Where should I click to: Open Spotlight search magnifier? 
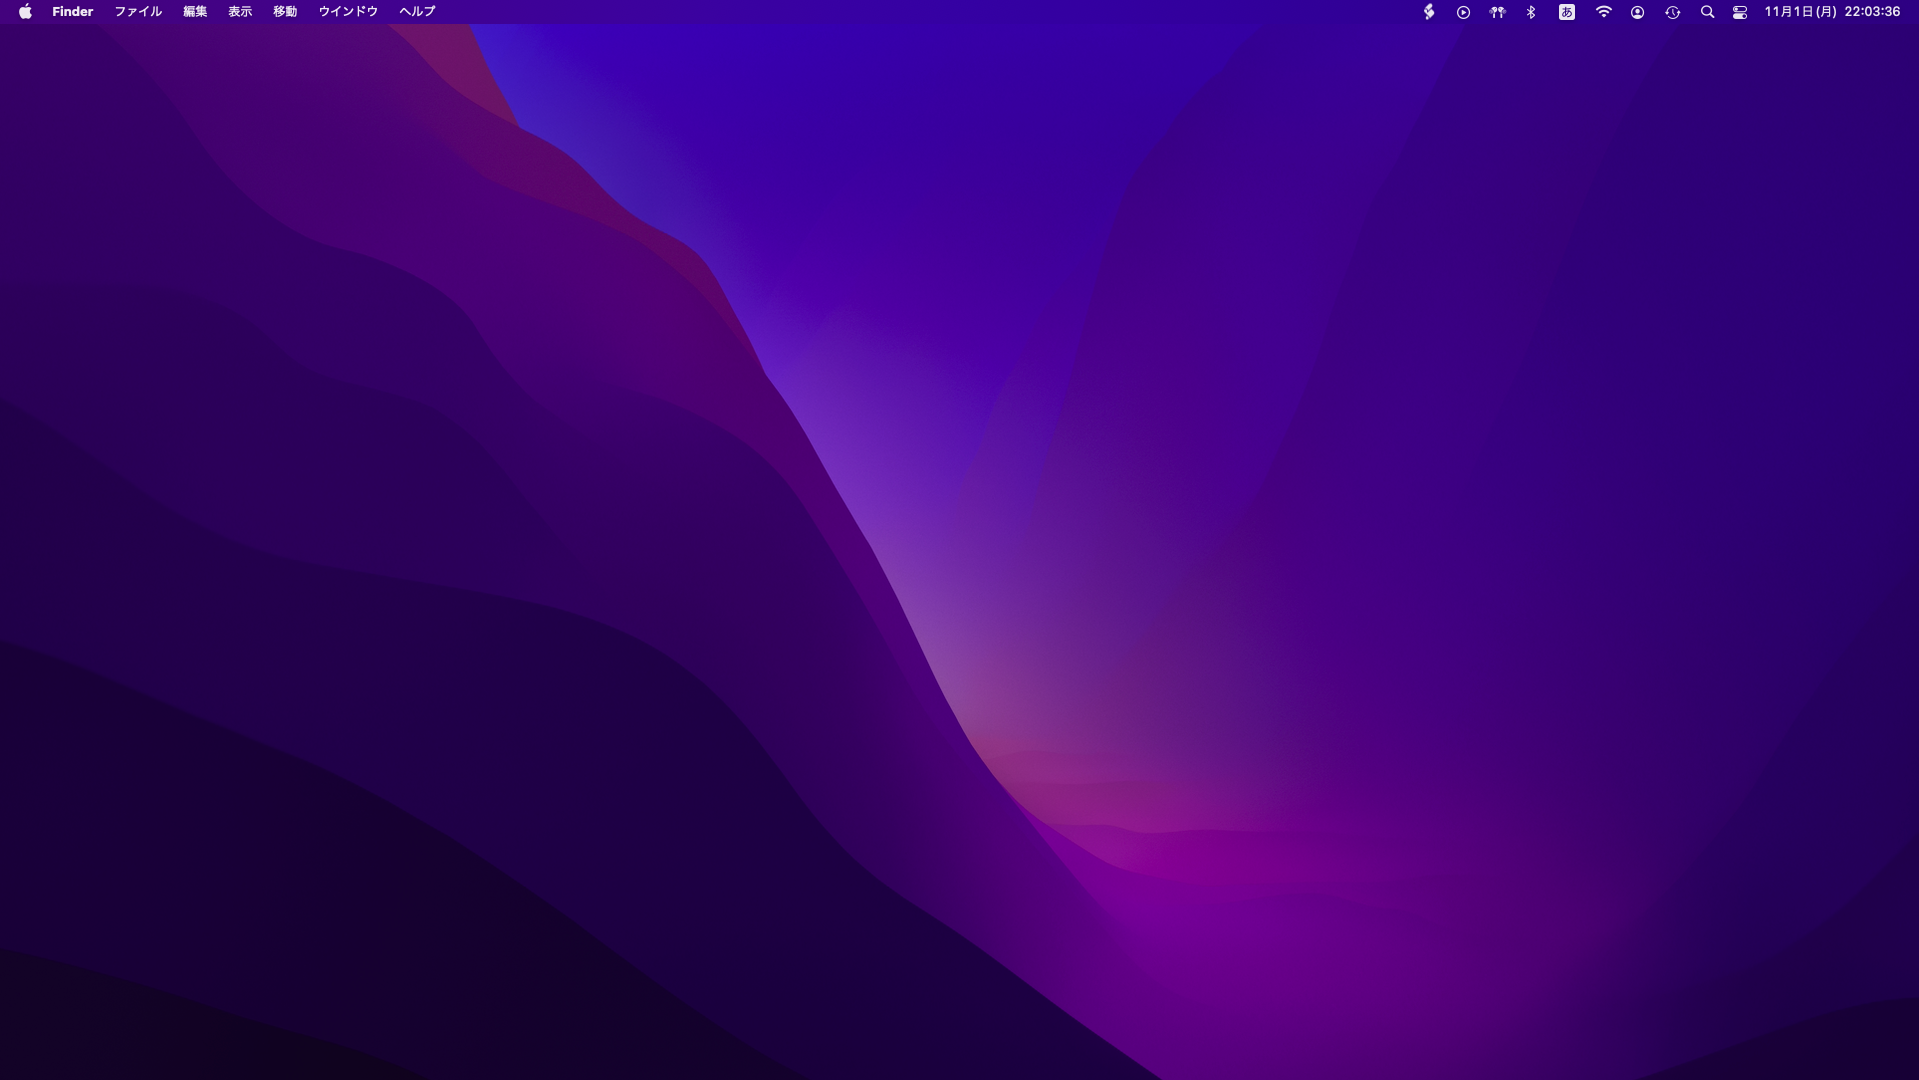[x=1707, y=12]
